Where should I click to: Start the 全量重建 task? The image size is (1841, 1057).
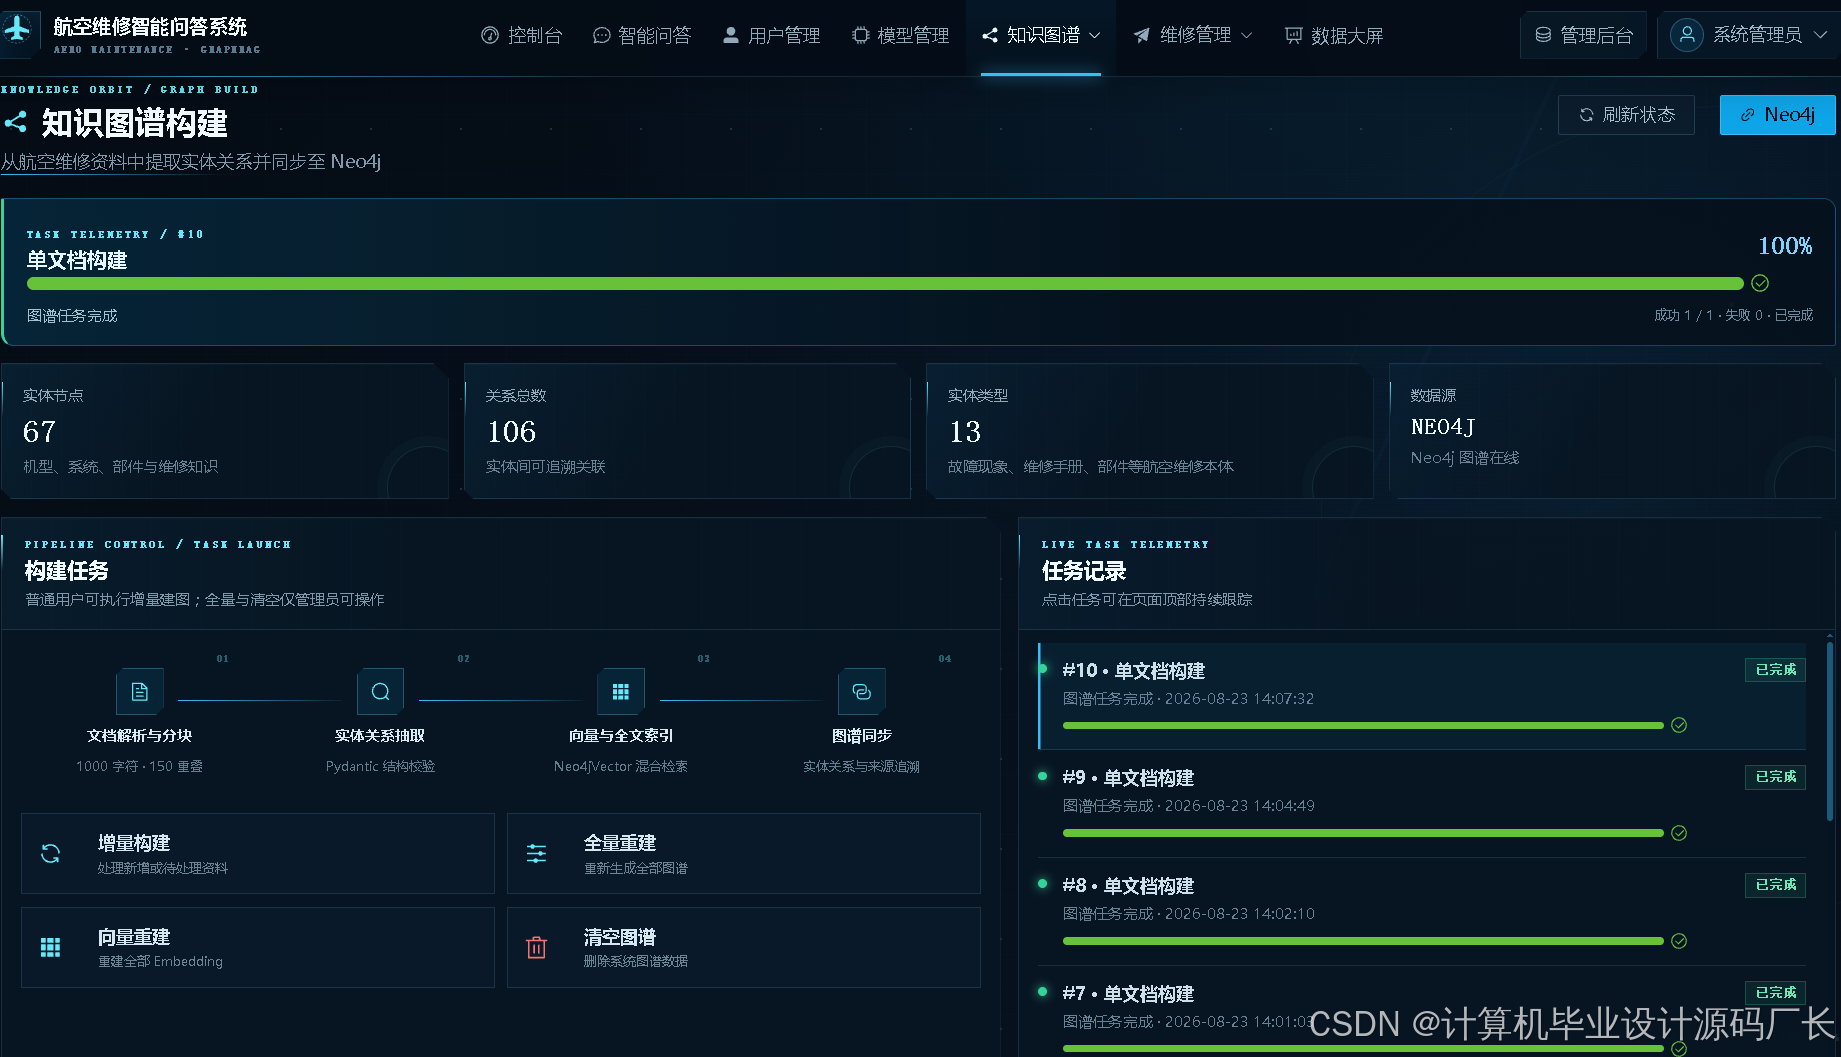tap(744, 853)
